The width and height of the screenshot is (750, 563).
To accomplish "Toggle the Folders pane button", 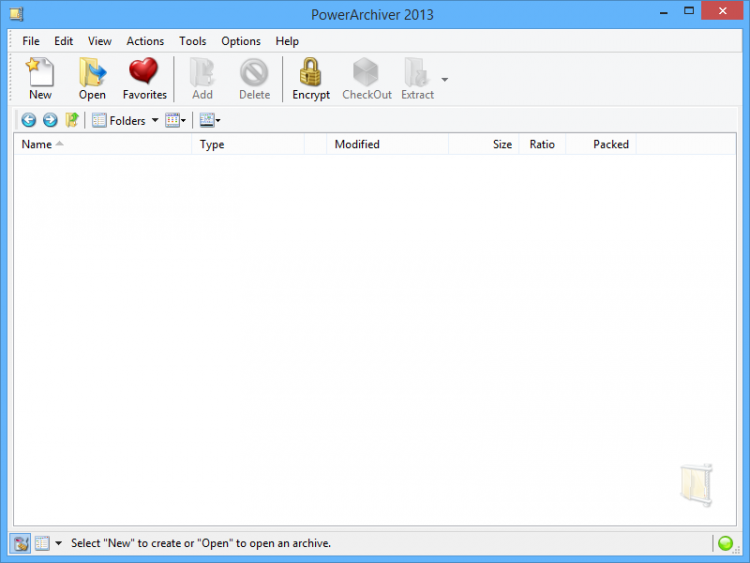I will click(119, 121).
